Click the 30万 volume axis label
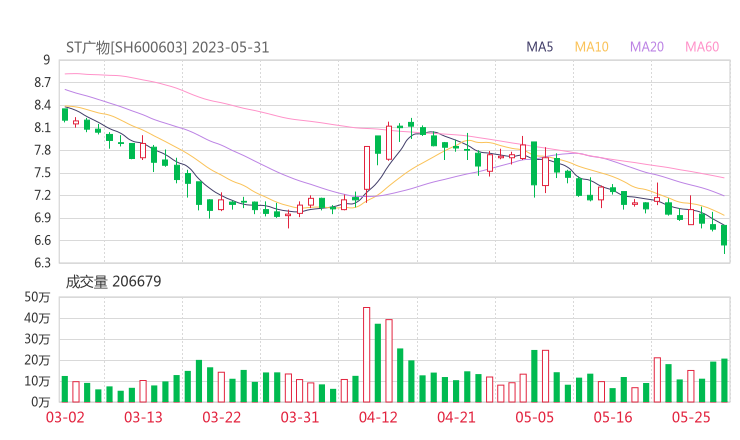The height and width of the screenshot is (440, 740). [37, 339]
